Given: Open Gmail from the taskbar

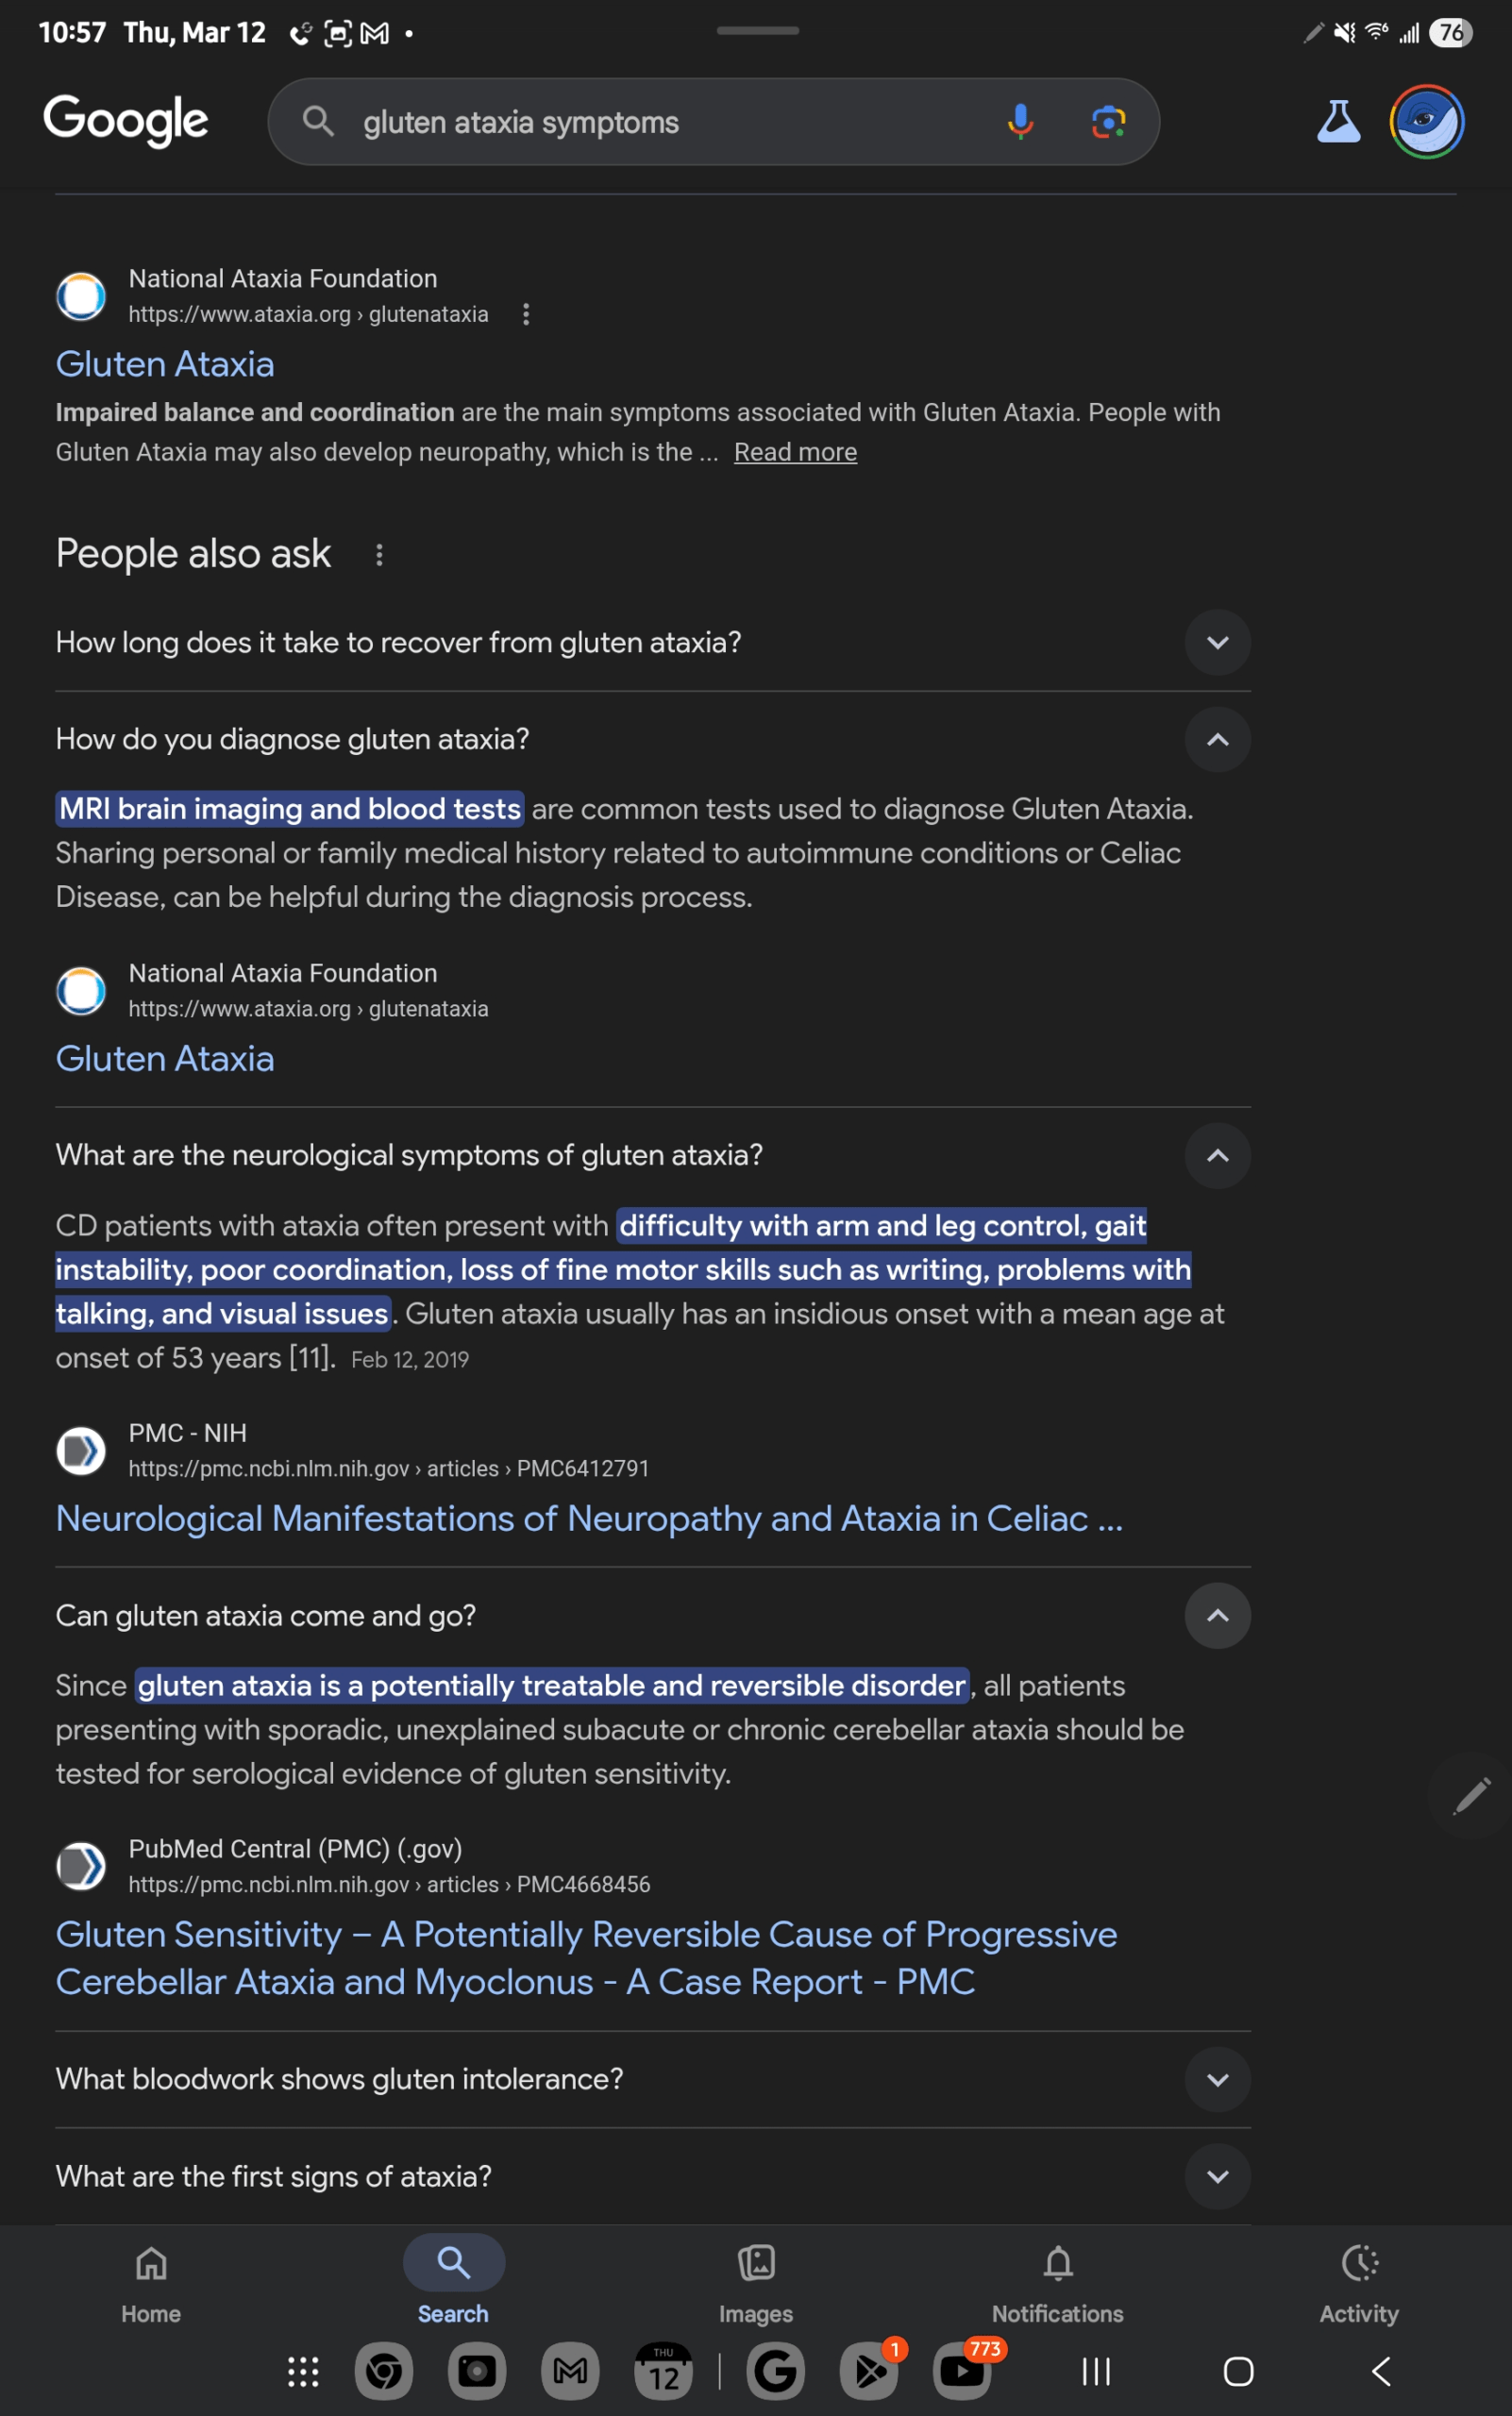Looking at the screenshot, I should pyautogui.click(x=569, y=2371).
